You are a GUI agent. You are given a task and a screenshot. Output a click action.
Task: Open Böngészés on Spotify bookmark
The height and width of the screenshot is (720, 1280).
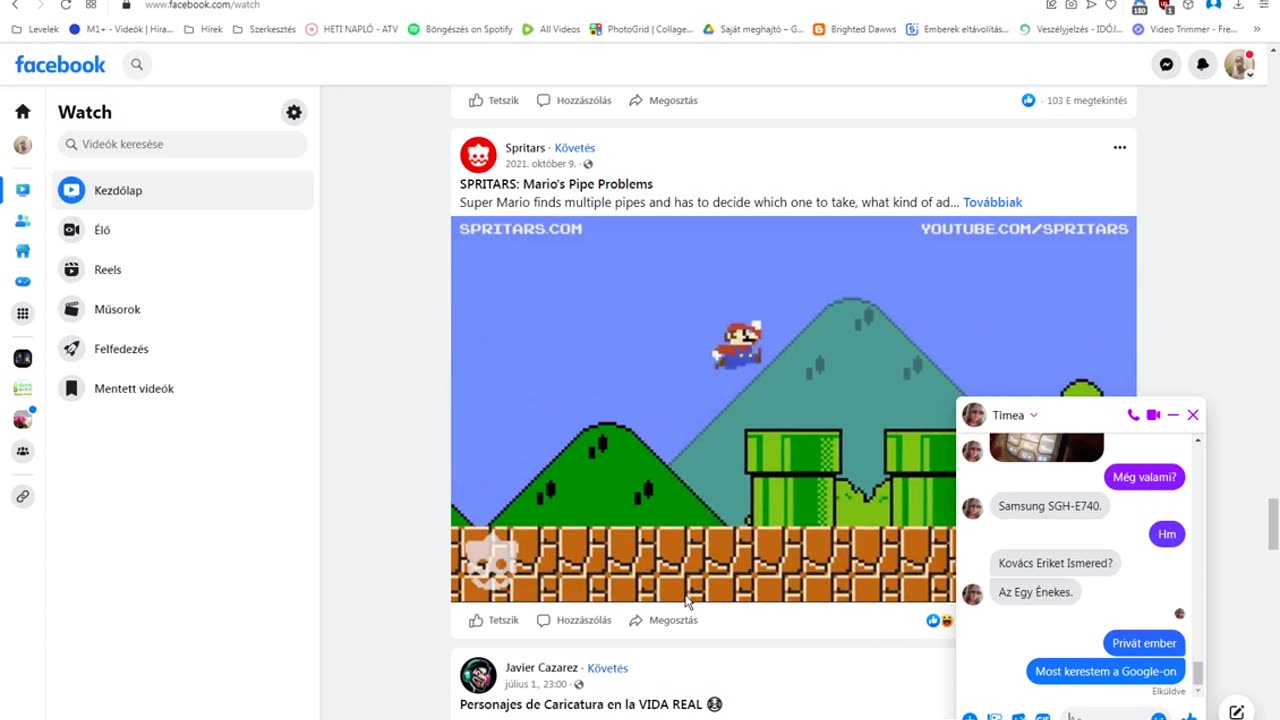tap(460, 29)
